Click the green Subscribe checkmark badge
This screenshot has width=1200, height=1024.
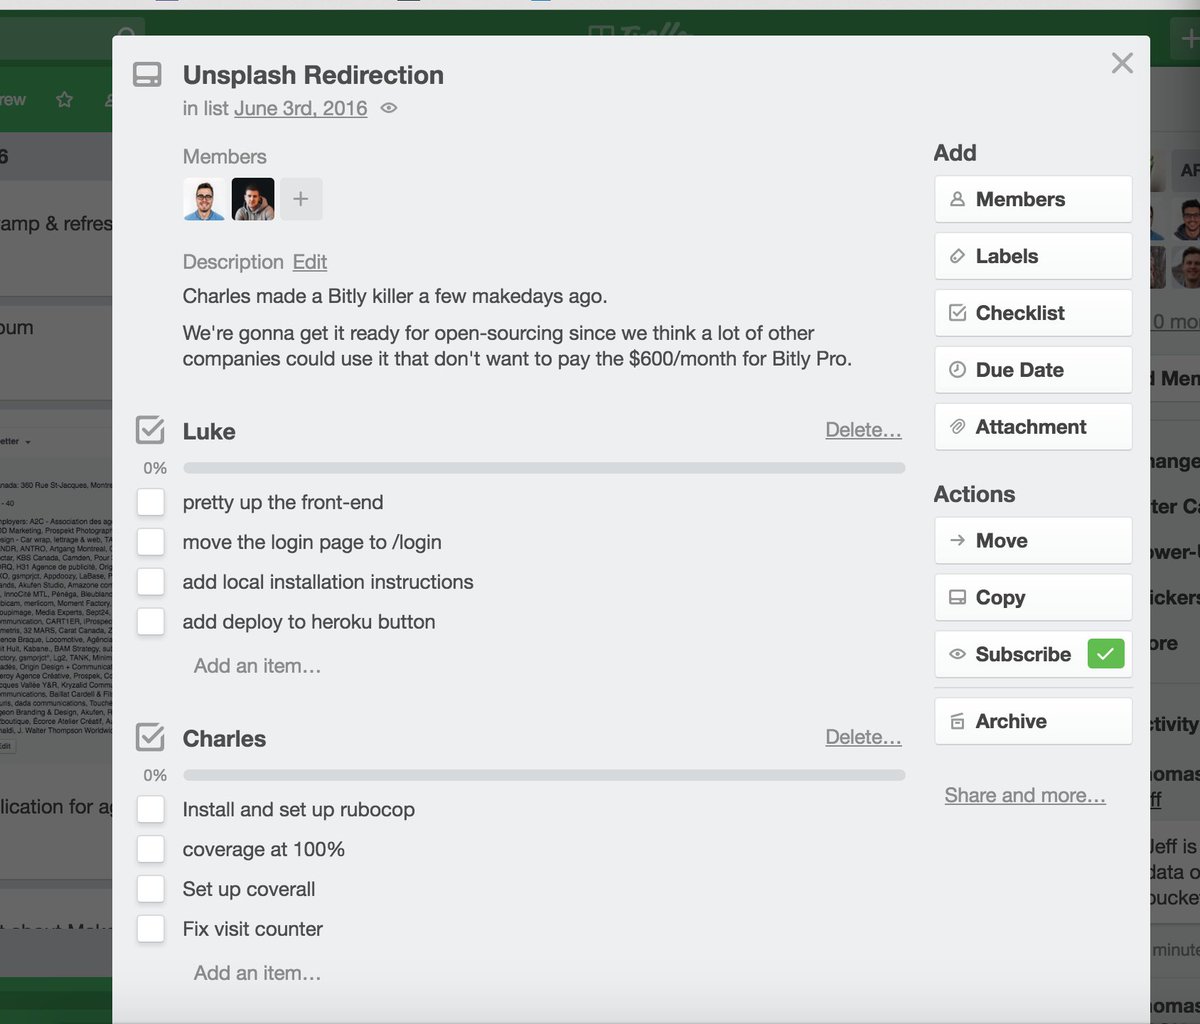click(1105, 654)
